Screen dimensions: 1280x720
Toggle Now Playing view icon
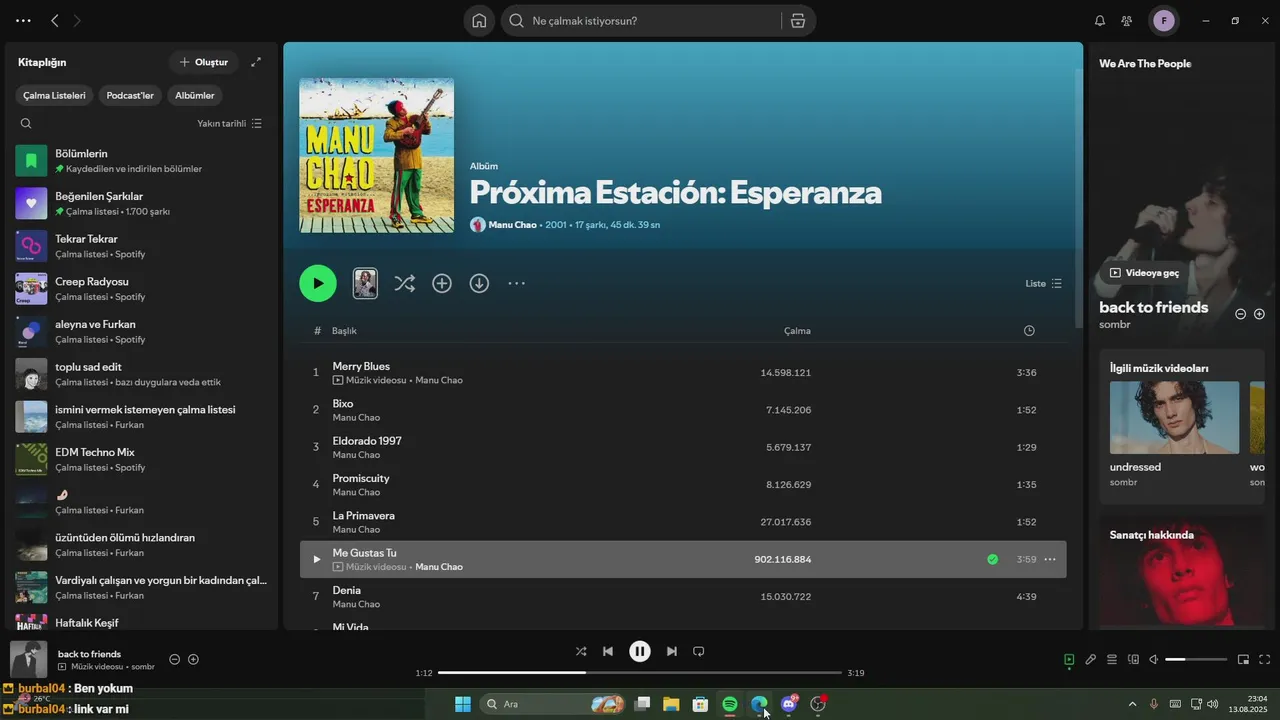[x=1069, y=660]
